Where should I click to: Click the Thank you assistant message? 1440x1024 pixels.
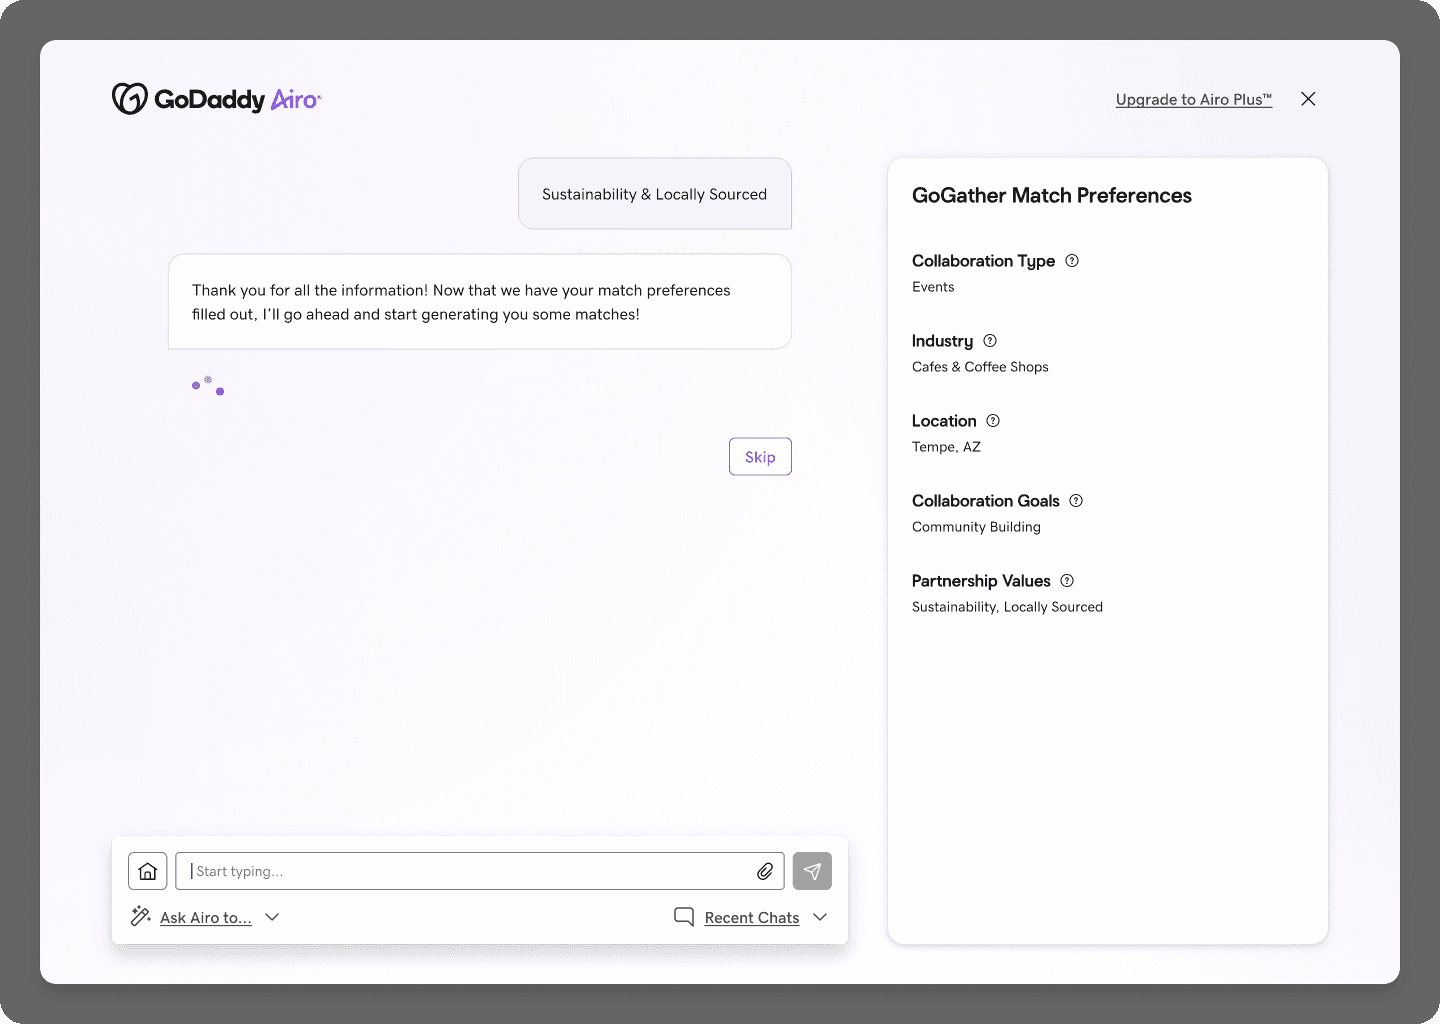480,302
